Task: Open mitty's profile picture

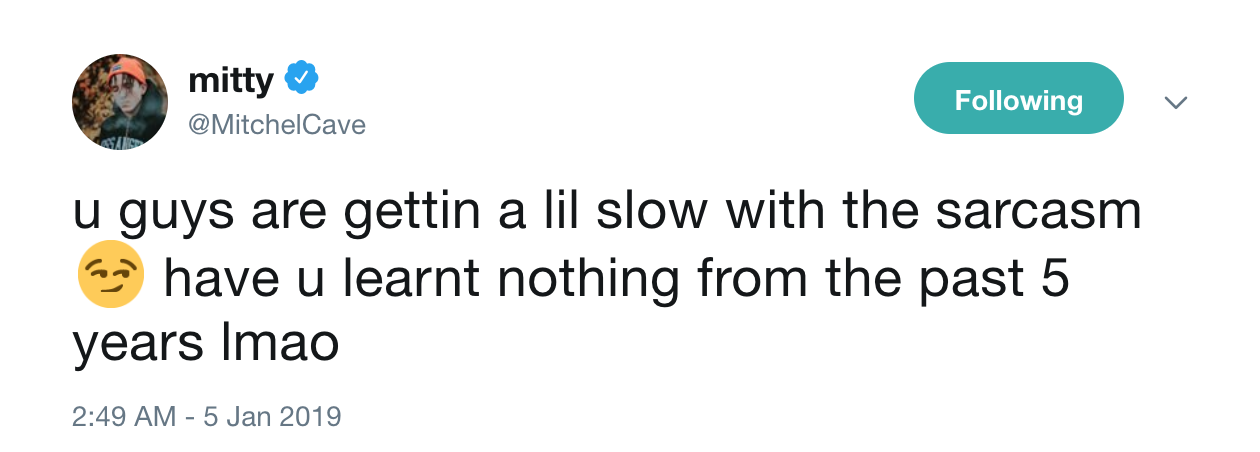Action: pos(119,103)
